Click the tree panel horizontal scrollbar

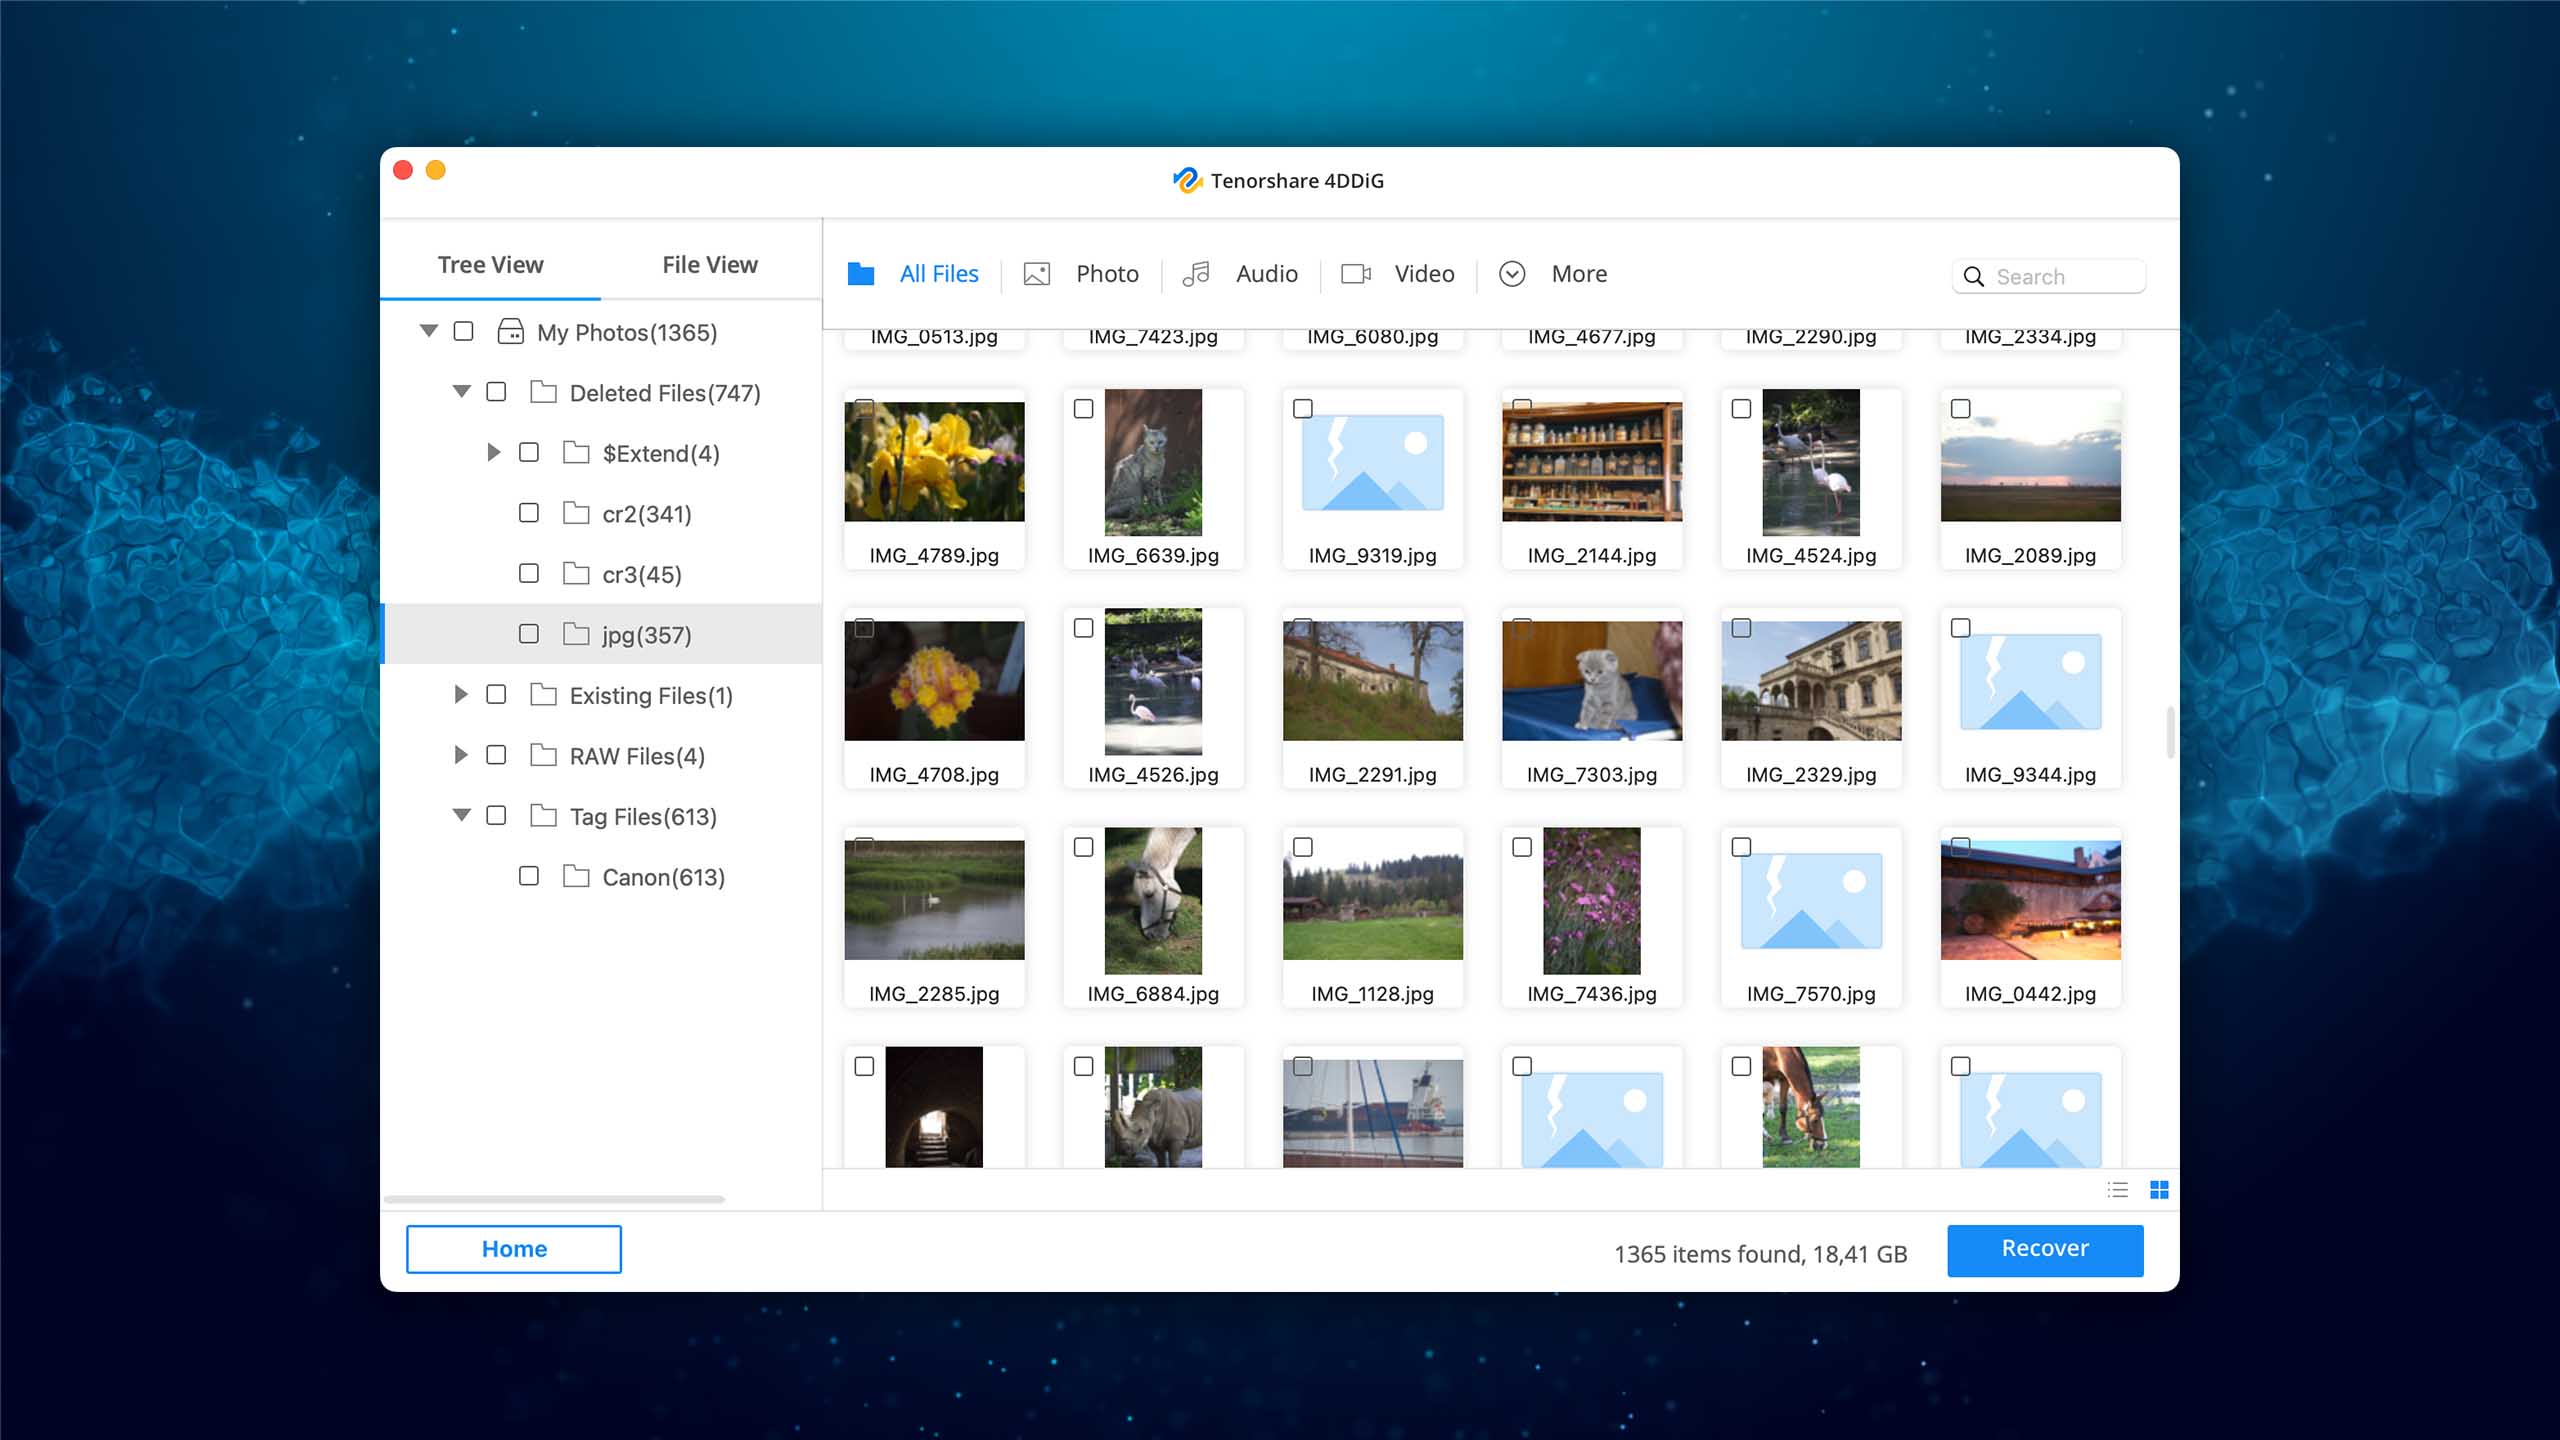(554, 1199)
